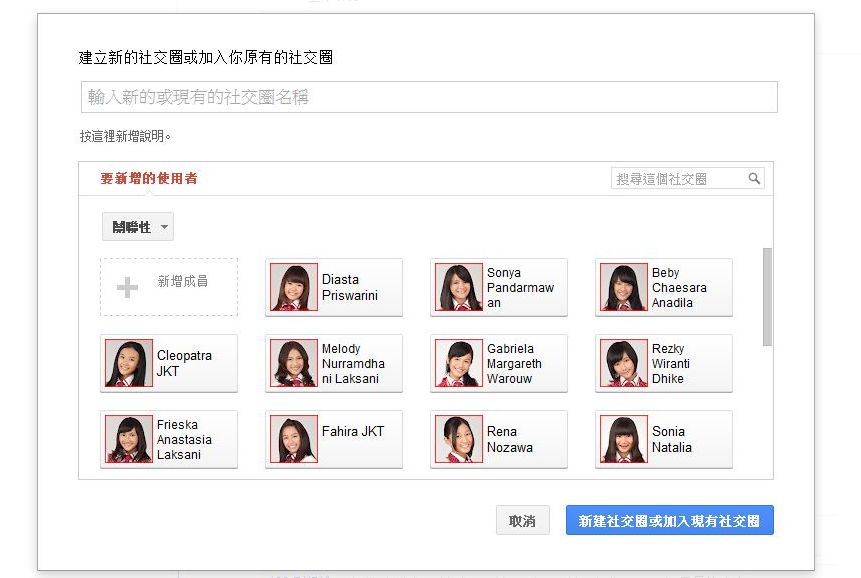Choose Gabriela Margareth Warouw card

499,364
